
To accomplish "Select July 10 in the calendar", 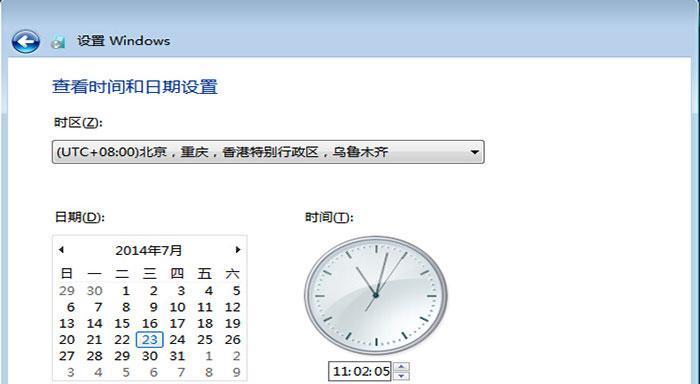I will [177, 307].
